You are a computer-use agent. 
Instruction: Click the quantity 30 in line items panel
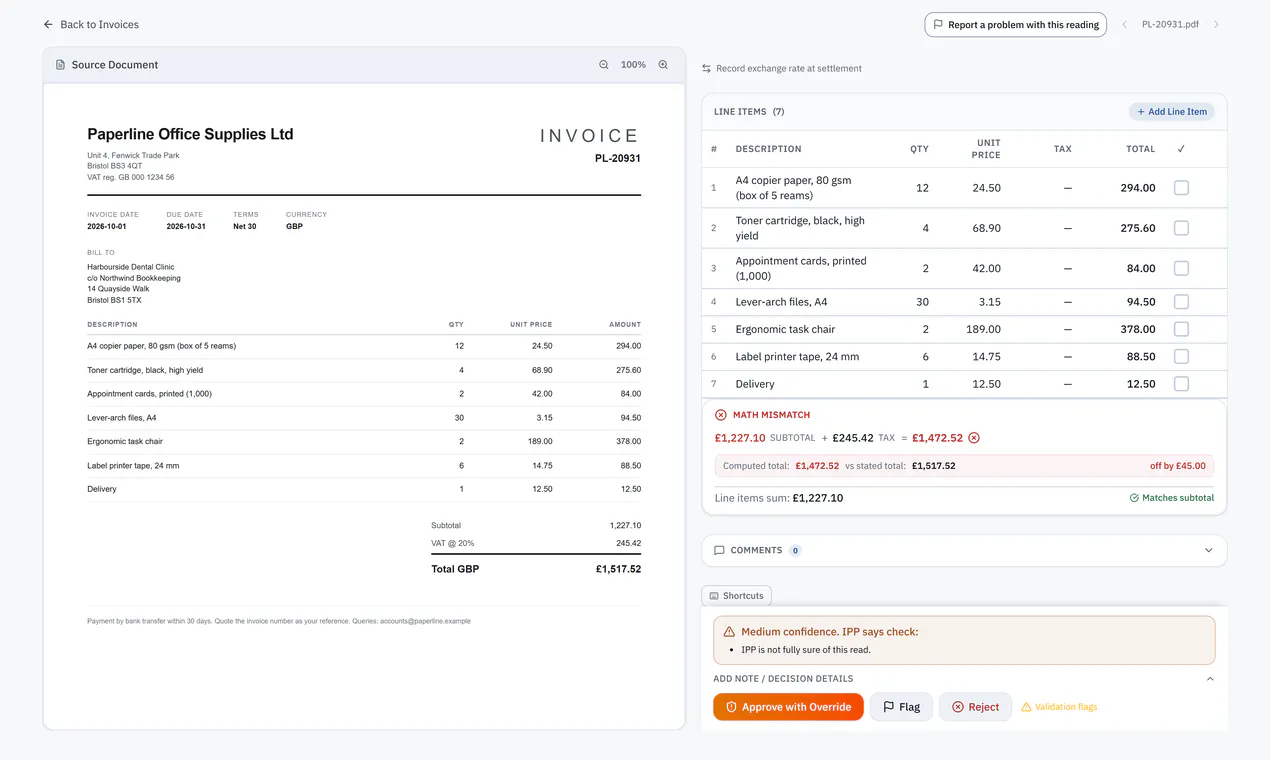point(922,302)
